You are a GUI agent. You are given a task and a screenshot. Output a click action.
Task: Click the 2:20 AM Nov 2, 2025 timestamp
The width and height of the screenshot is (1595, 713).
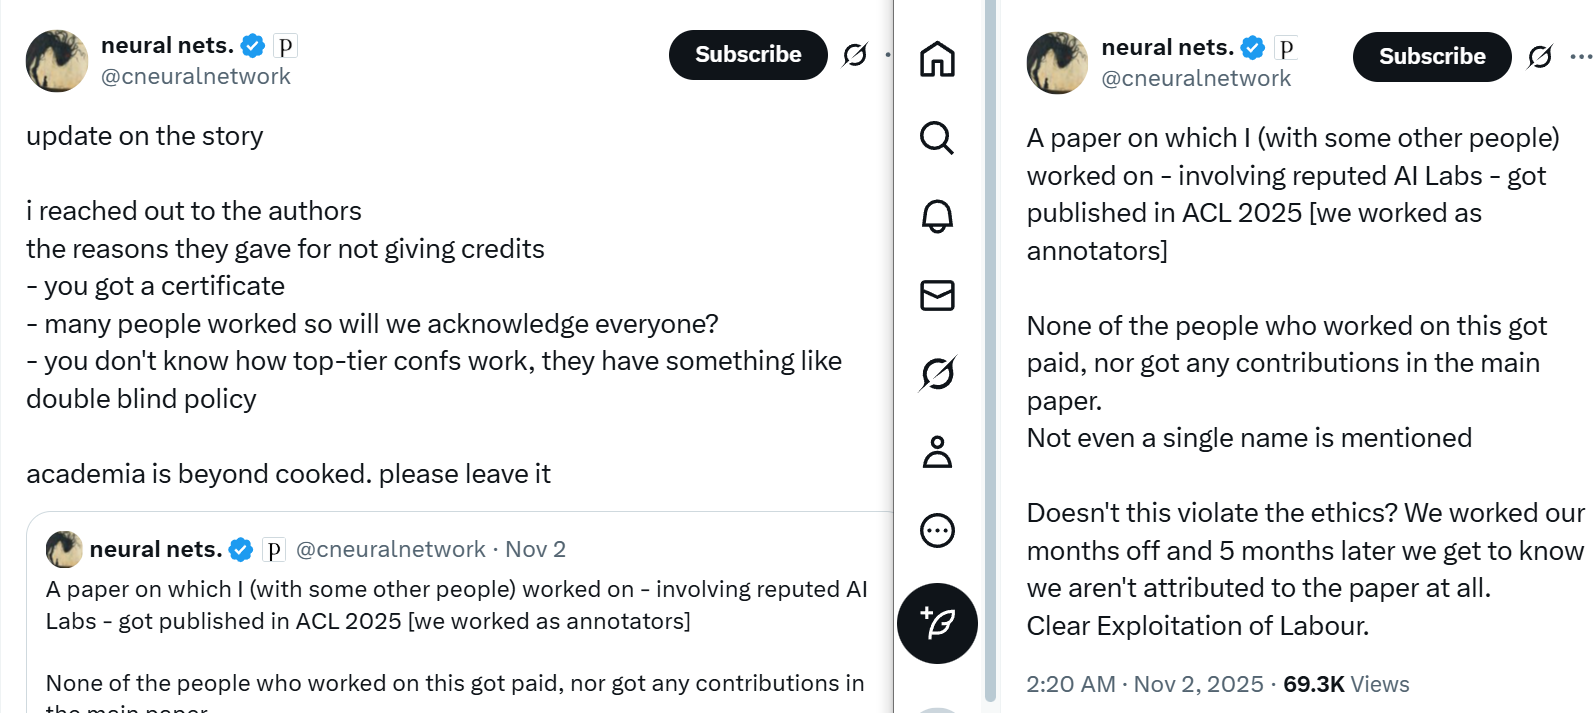(x=1144, y=684)
